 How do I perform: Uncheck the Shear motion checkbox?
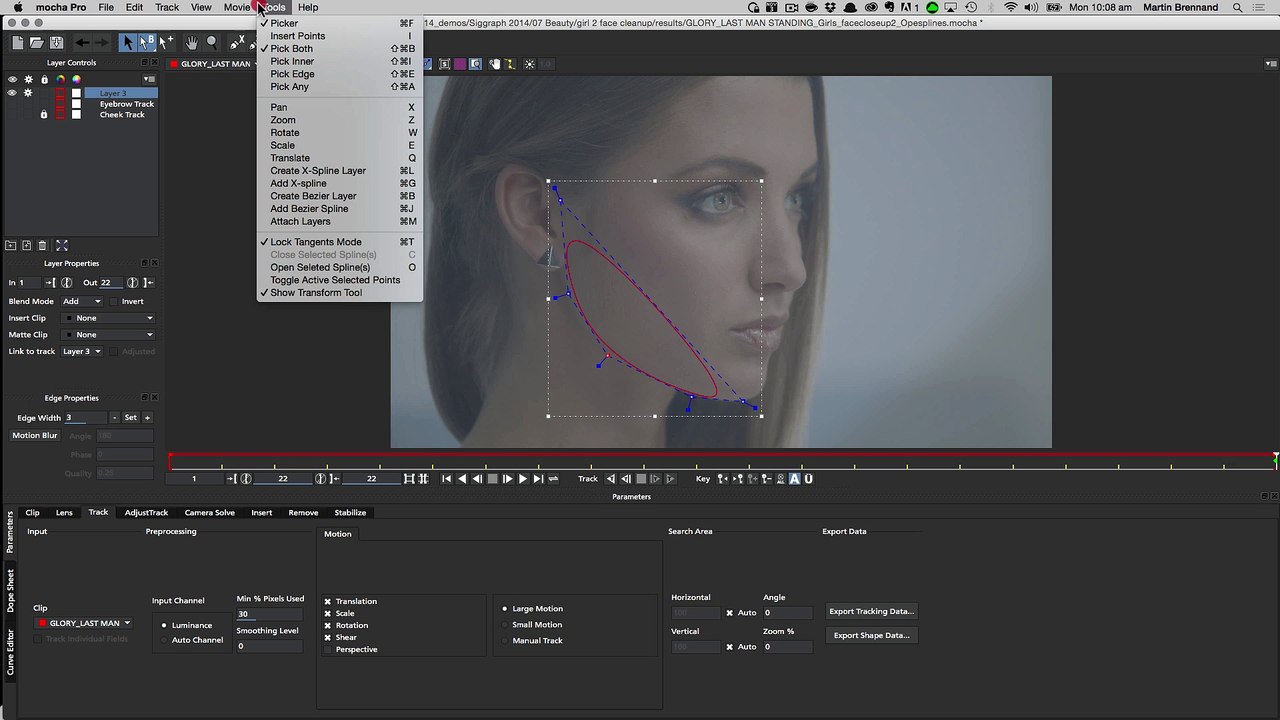tap(327, 637)
